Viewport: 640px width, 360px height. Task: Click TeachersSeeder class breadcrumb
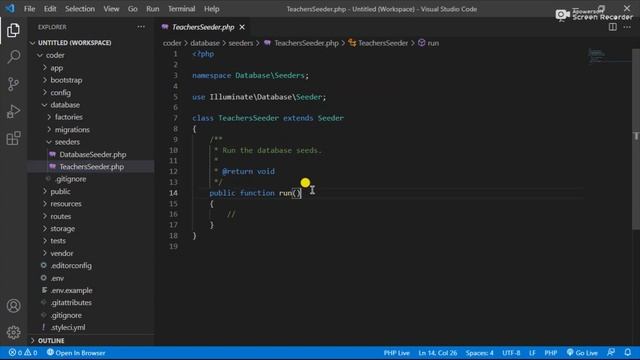(x=378, y=43)
